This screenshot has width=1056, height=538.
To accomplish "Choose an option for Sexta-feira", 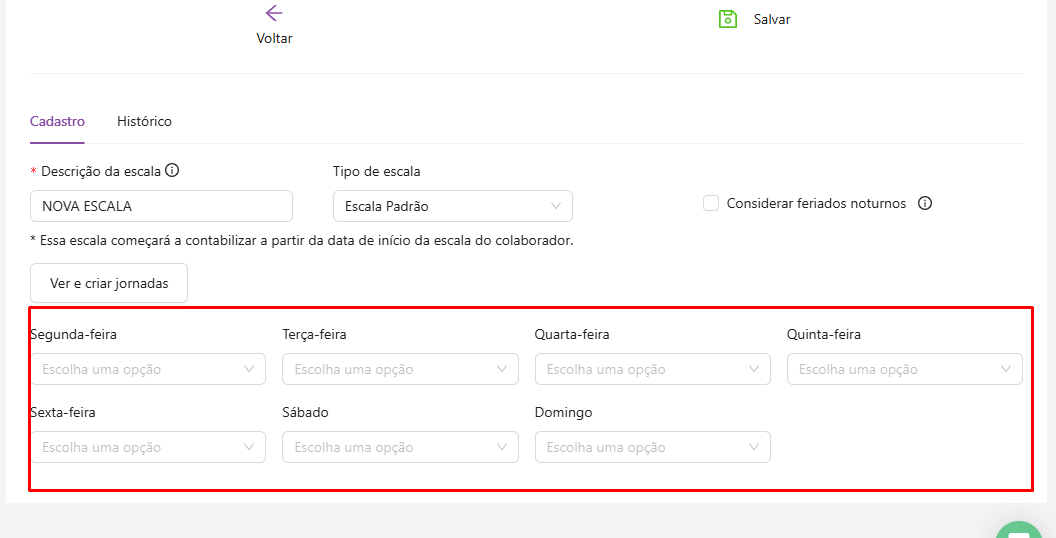I will [148, 447].
